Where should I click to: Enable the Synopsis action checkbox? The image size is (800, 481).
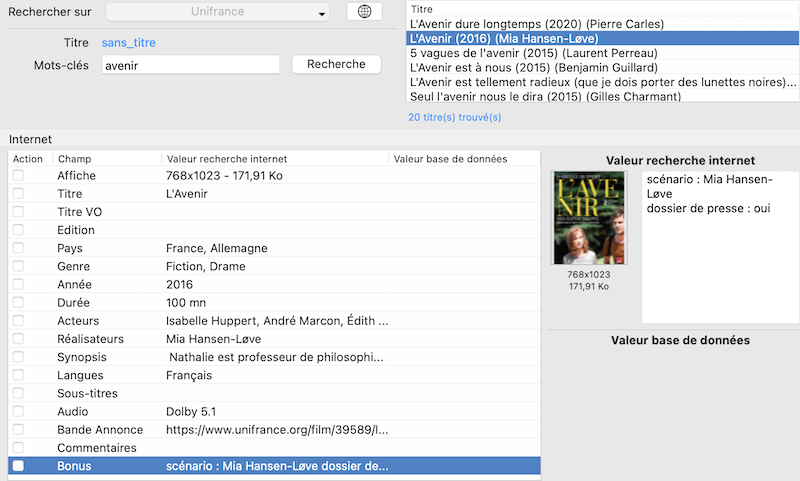point(18,357)
